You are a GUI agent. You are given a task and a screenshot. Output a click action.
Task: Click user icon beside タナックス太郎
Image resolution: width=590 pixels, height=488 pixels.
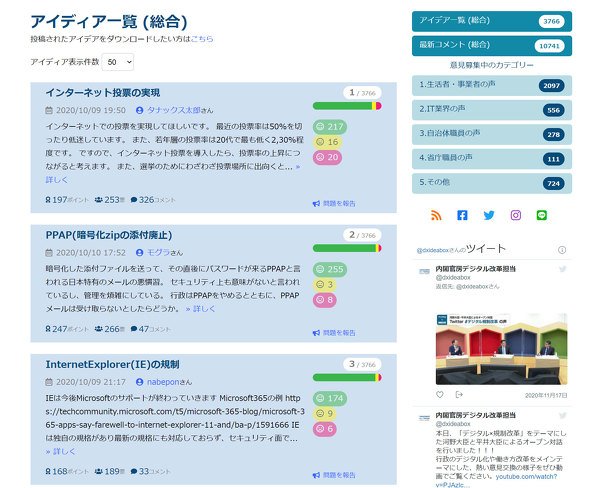140,110
